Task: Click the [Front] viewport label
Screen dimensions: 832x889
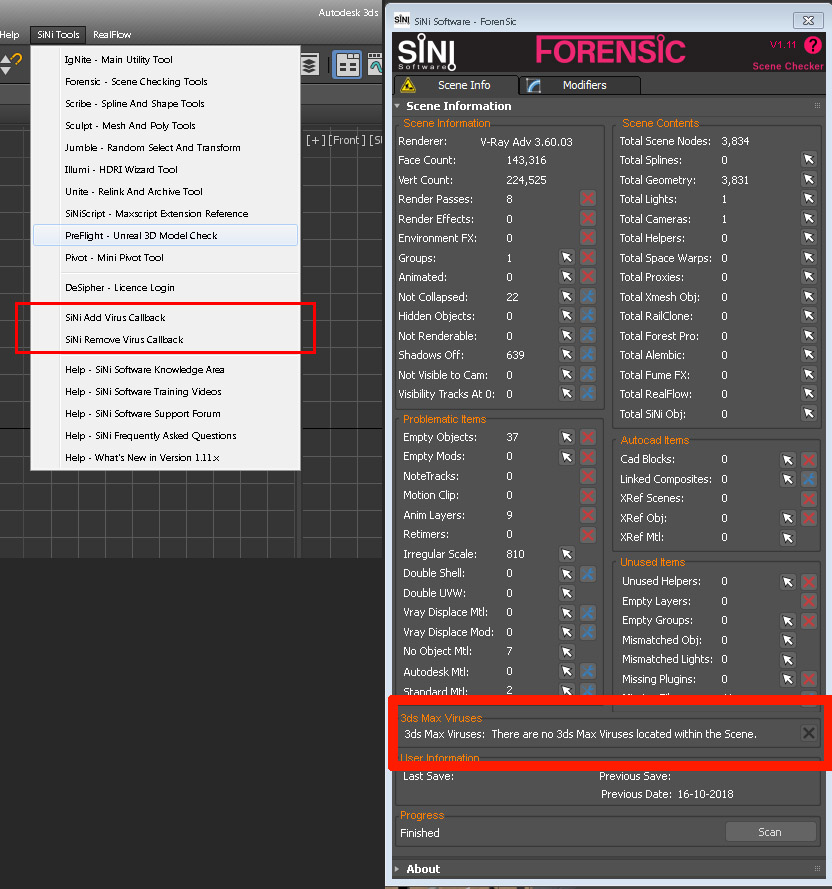Action: coord(347,140)
